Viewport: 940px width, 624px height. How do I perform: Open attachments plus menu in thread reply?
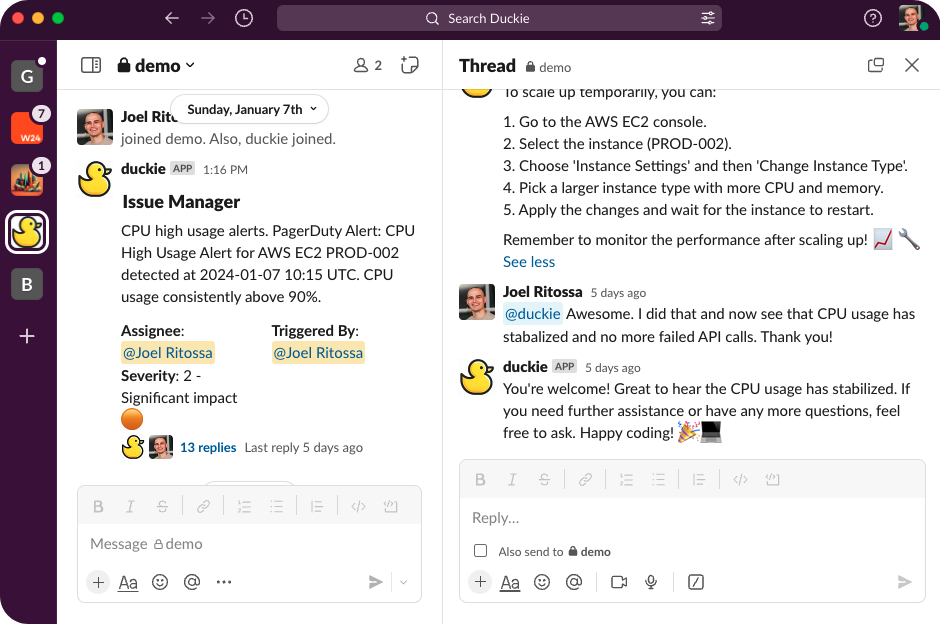[480, 582]
